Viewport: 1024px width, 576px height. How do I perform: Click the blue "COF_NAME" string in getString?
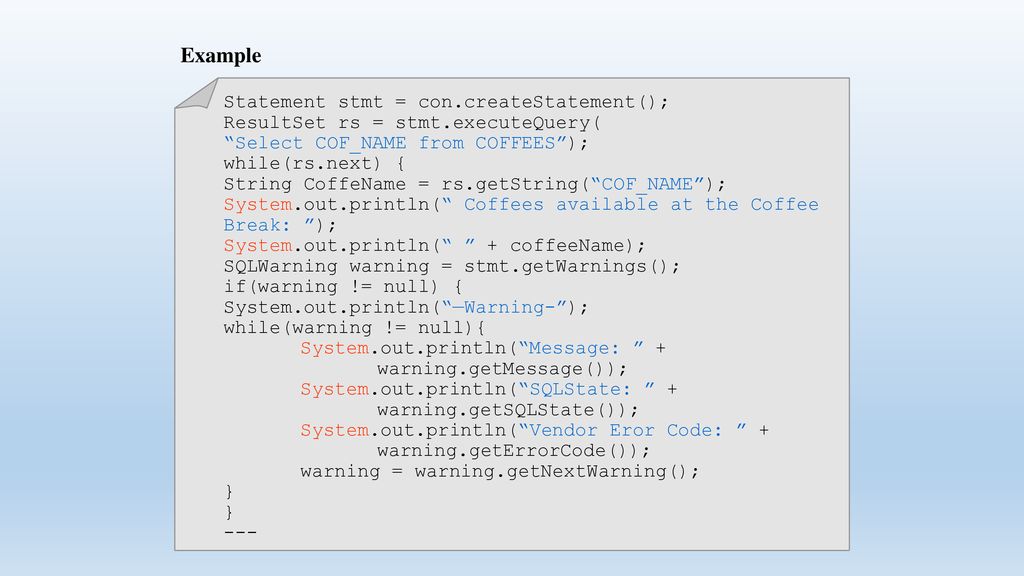click(647, 184)
